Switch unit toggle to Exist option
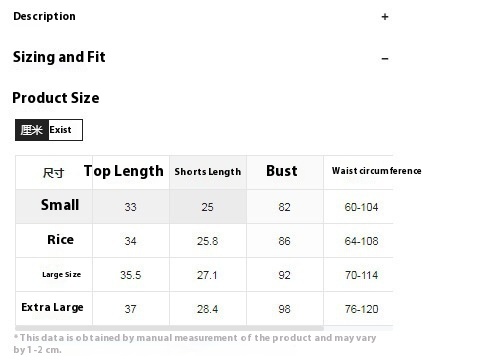 65,130
